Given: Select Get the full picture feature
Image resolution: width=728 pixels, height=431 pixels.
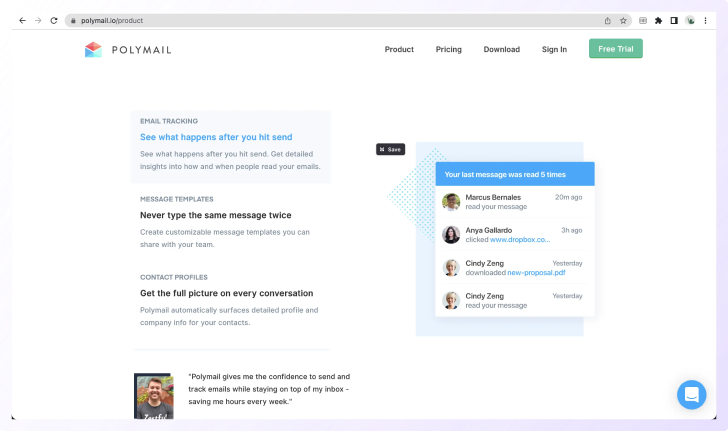Looking at the screenshot, I should pos(226,293).
